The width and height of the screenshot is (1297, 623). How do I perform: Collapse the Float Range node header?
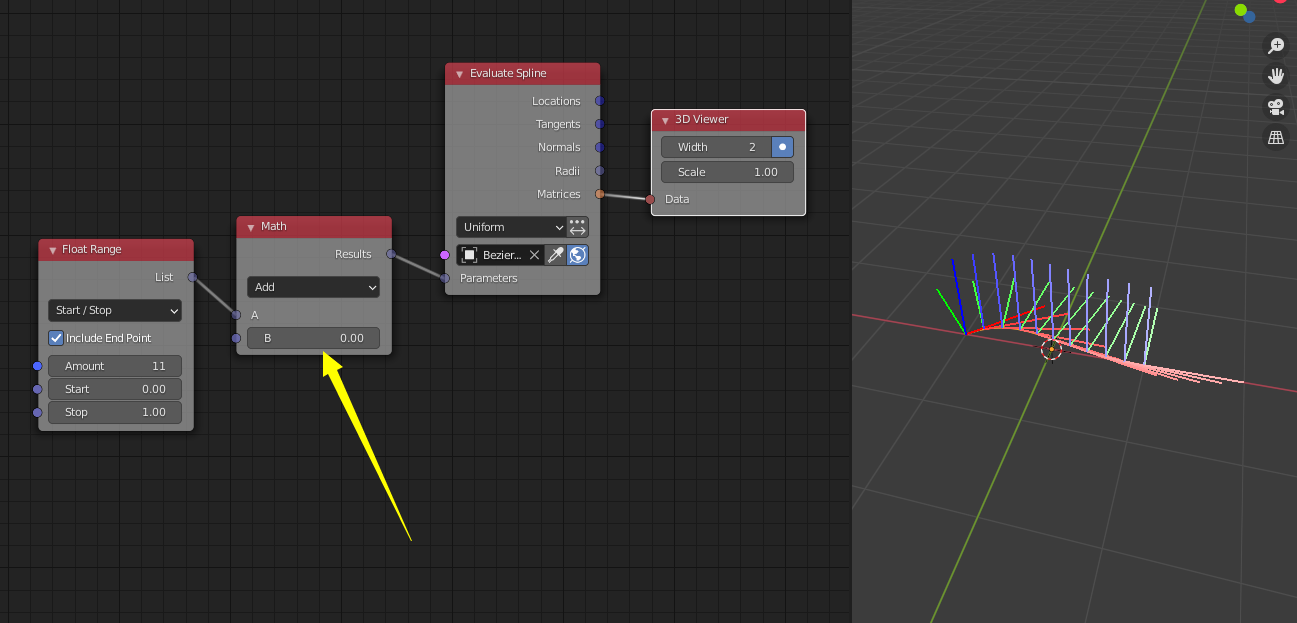pos(51,249)
